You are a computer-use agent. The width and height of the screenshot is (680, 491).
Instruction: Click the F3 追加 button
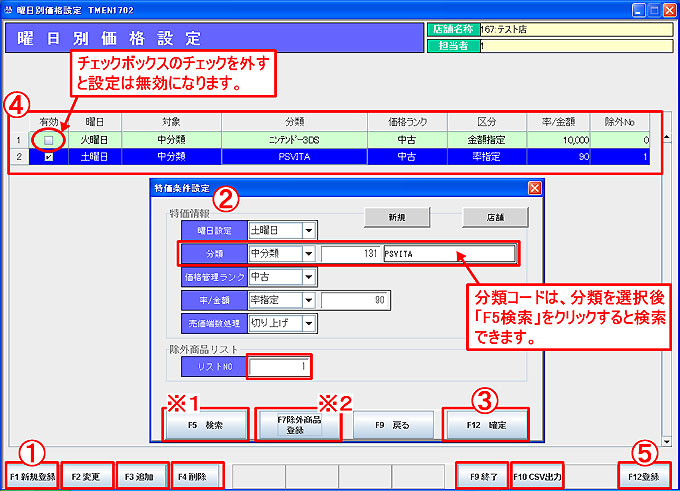[140, 477]
